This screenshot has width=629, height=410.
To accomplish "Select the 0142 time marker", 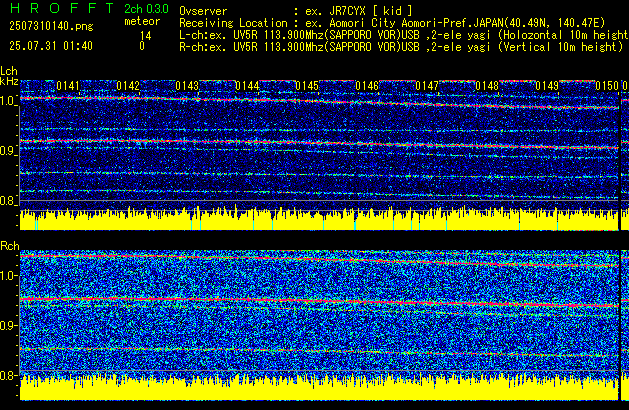I will pyautogui.click(x=128, y=86).
